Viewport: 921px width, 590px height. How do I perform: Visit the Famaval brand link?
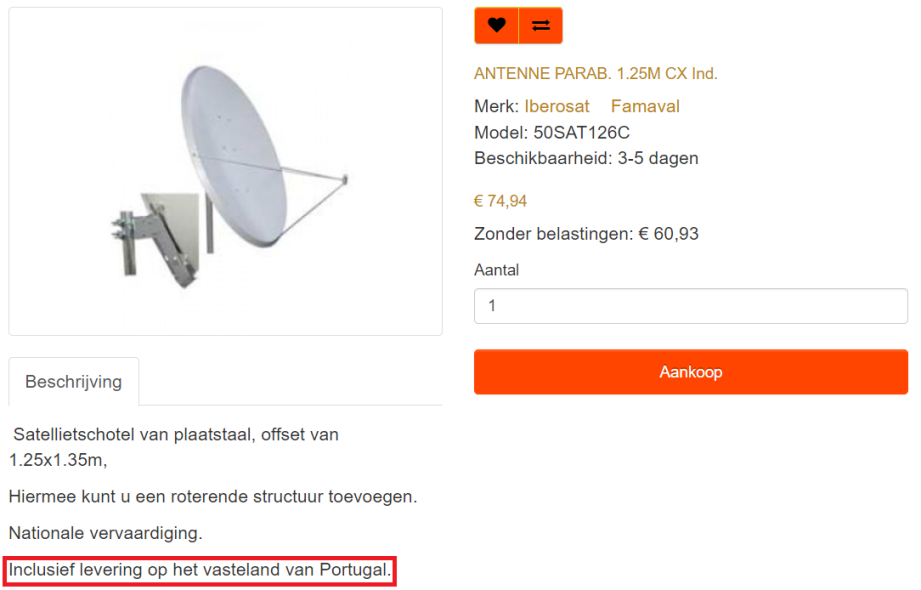pyautogui.click(x=645, y=106)
